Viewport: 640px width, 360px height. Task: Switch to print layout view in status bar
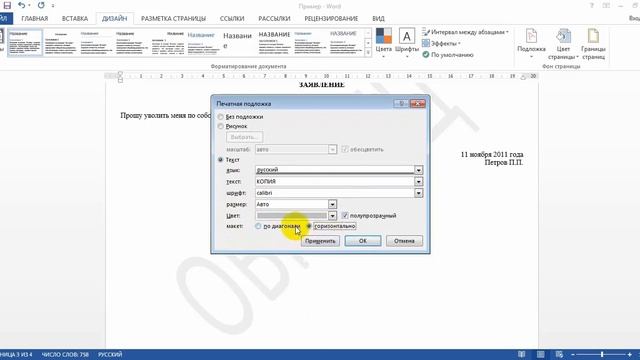pos(540,354)
